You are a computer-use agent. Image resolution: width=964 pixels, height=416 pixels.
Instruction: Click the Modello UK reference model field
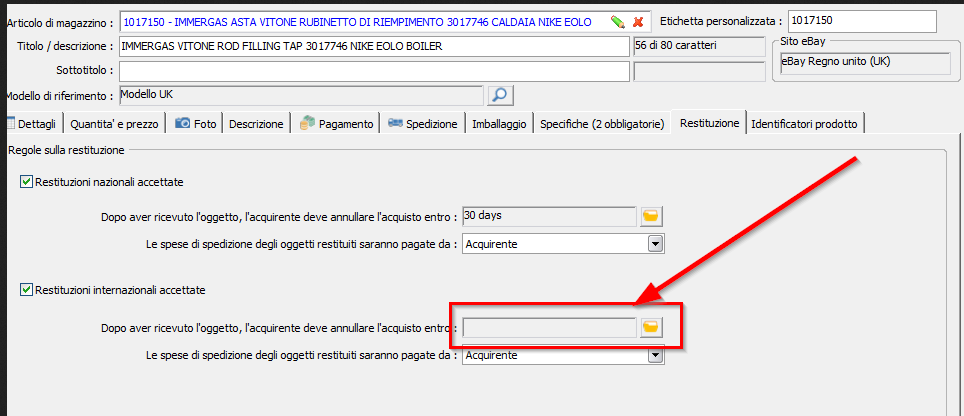pyautogui.click(x=301, y=95)
